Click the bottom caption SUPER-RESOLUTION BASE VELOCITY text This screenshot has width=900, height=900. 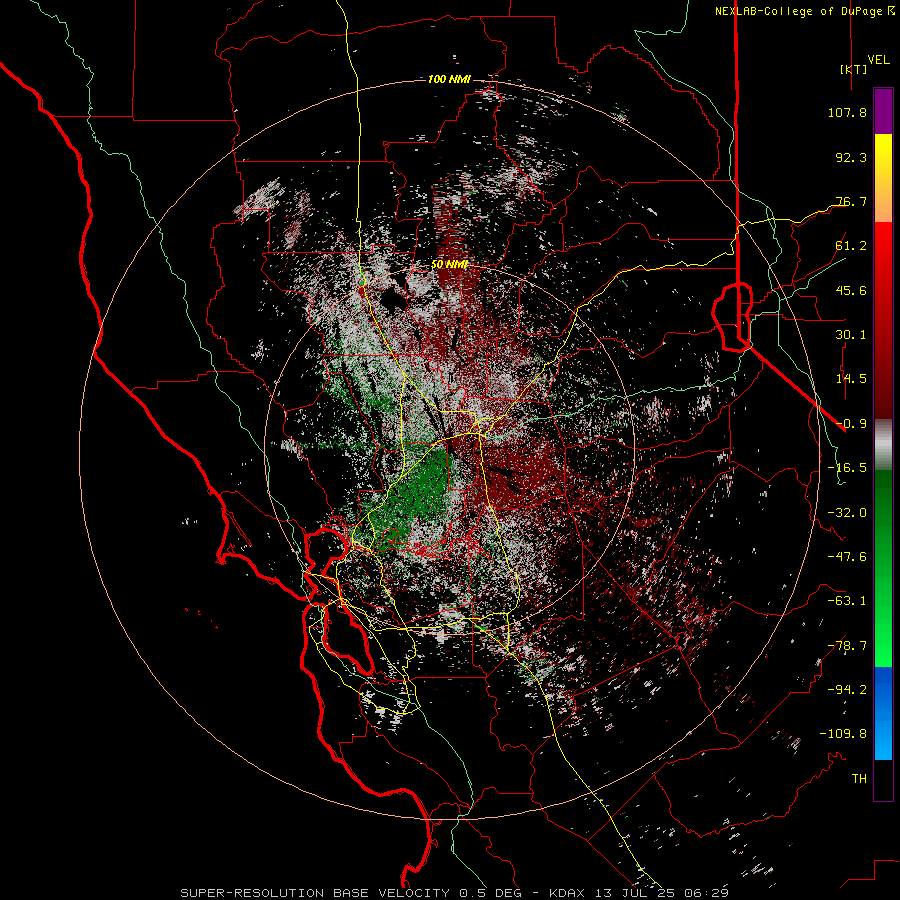[317, 893]
